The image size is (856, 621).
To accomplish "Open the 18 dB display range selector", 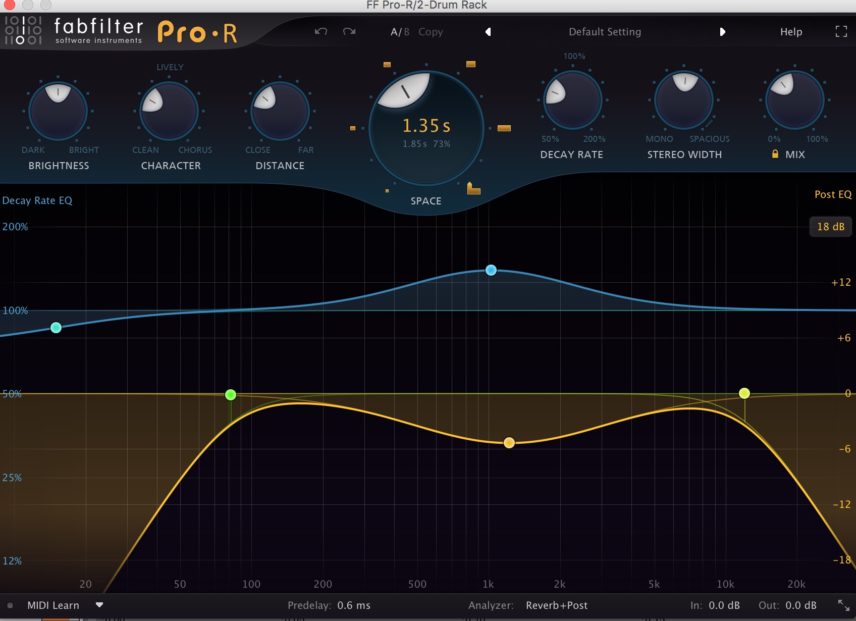I will click(x=830, y=226).
